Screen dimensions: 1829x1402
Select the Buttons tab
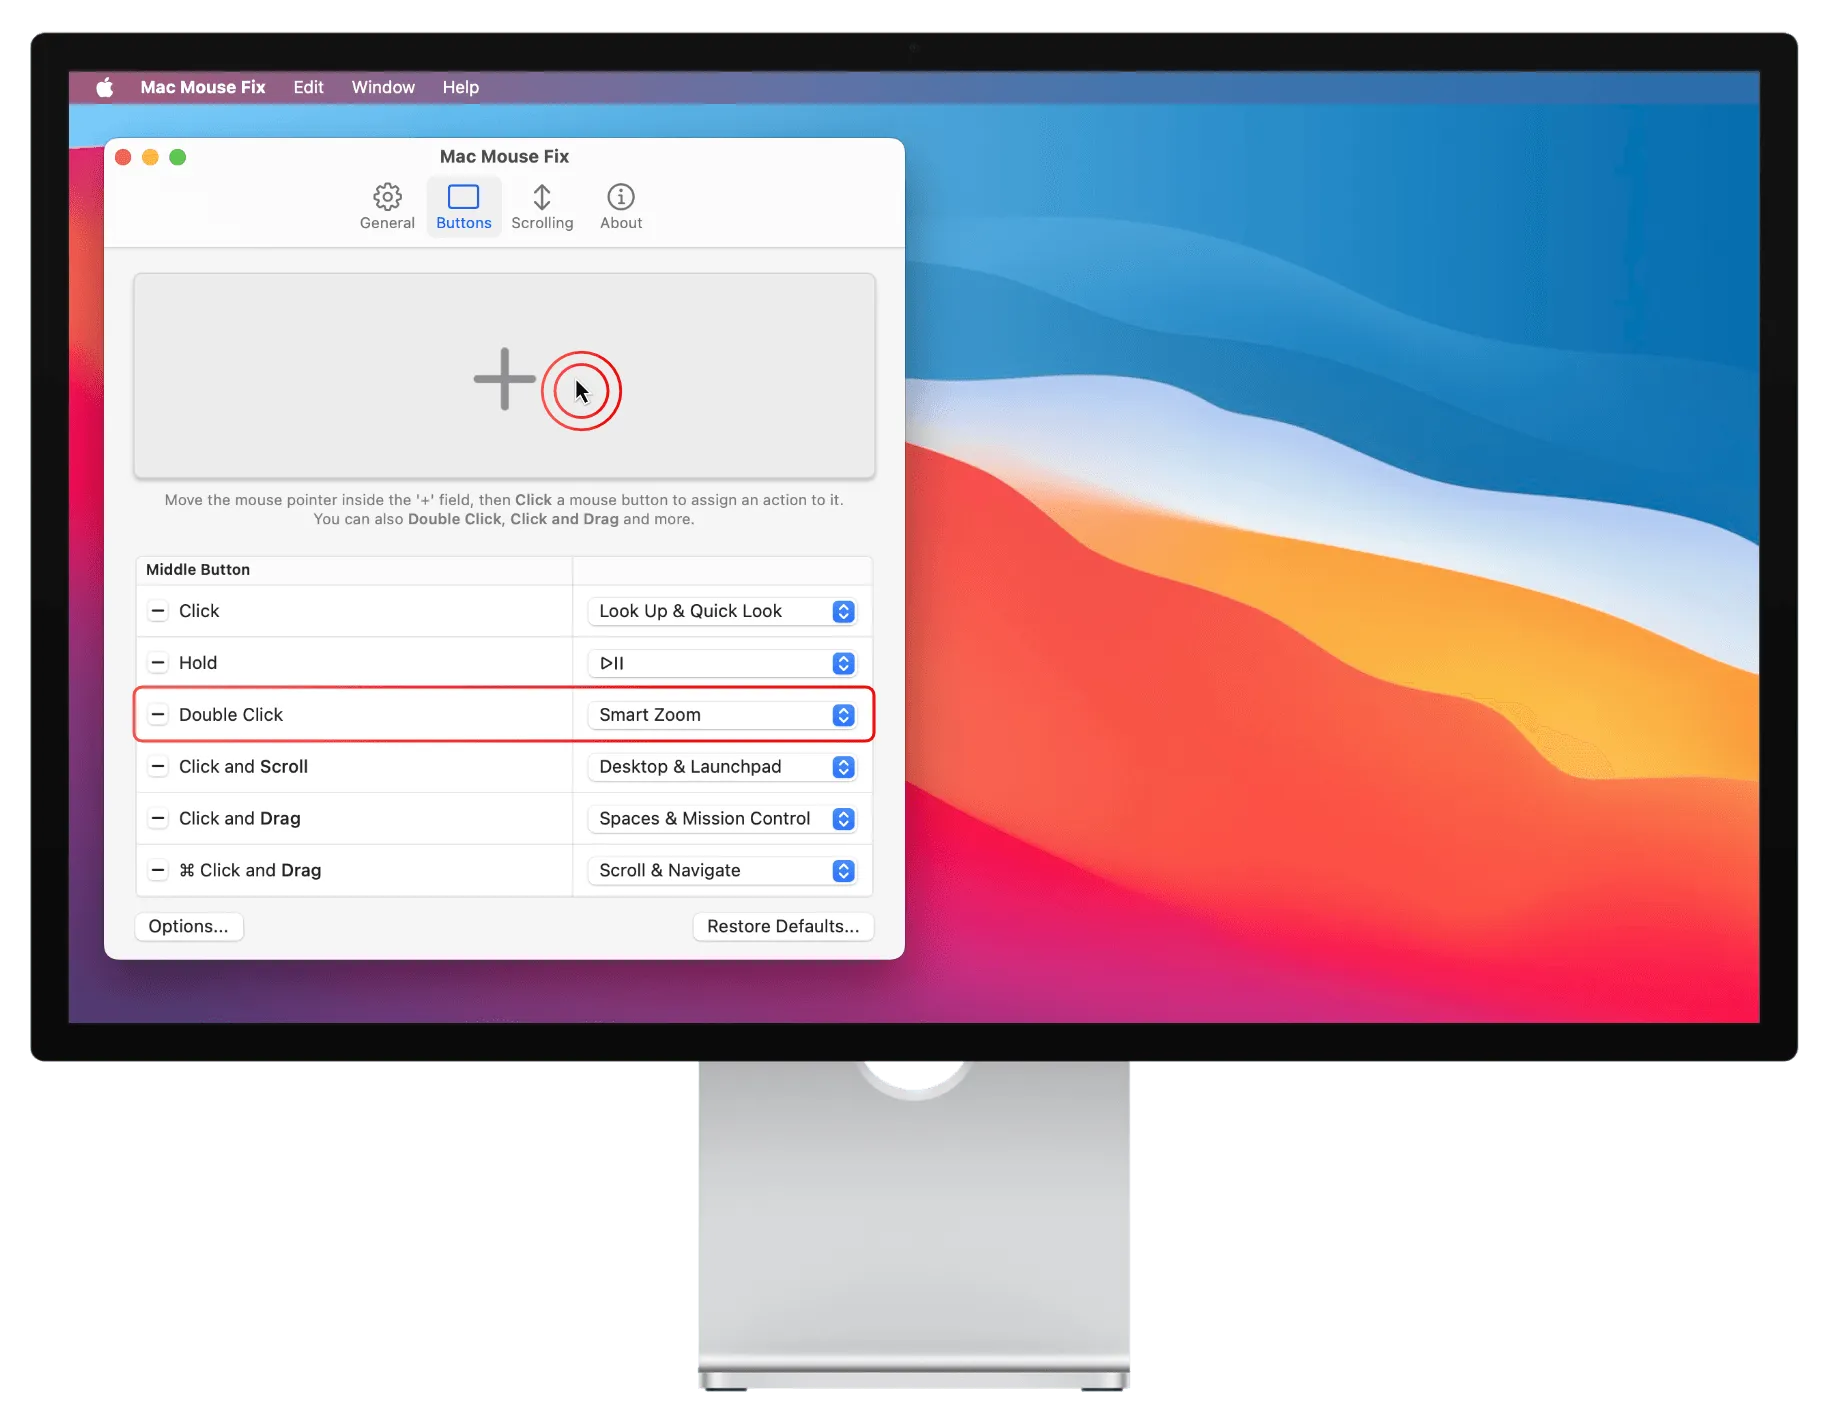463,207
